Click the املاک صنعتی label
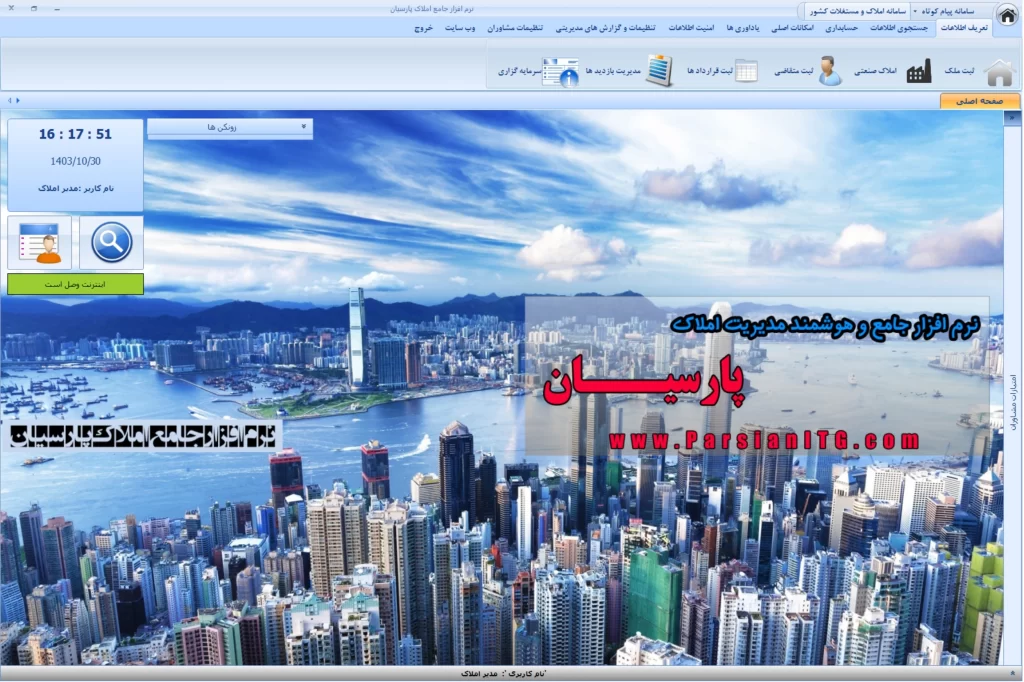This screenshot has height=682, width=1024. pyautogui.click(x=875, y=71)
